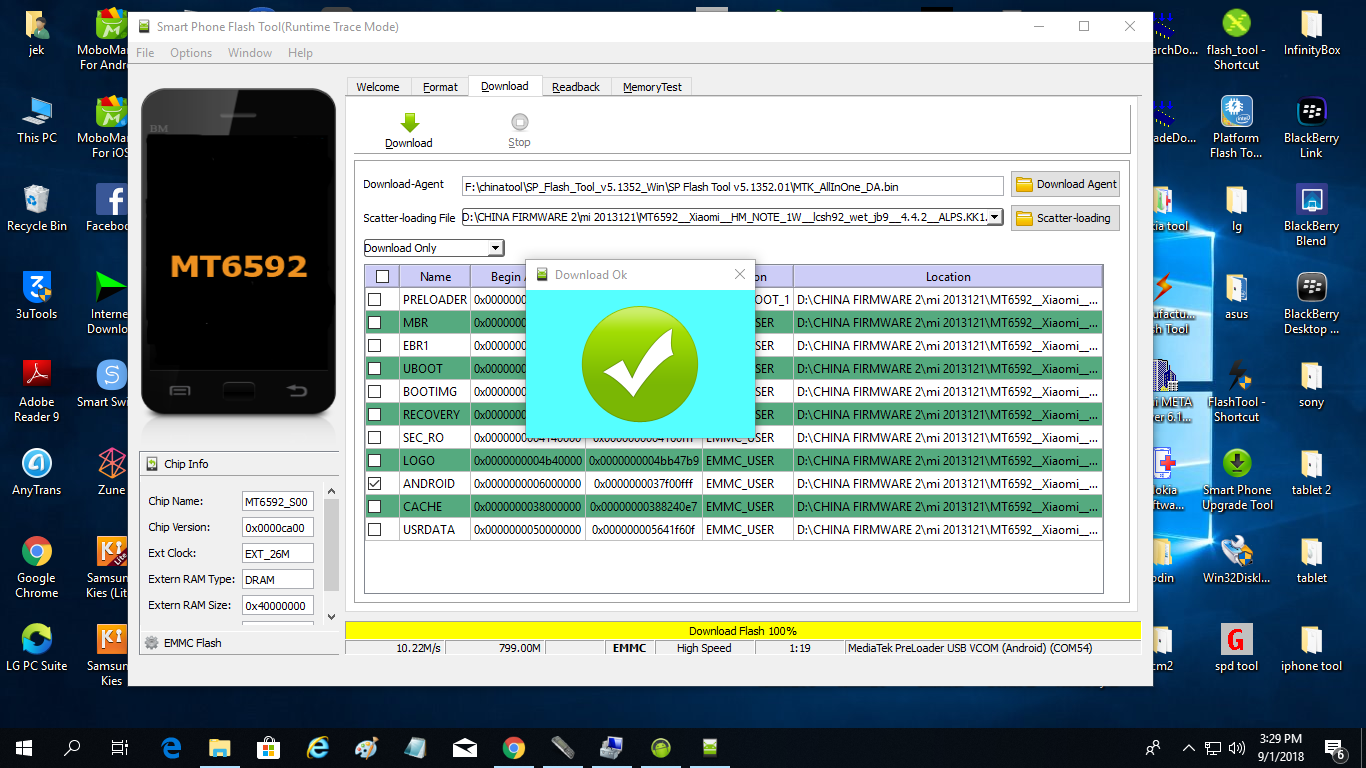
Task: Click the Chip Info panel header
Action: coord(238,464)
